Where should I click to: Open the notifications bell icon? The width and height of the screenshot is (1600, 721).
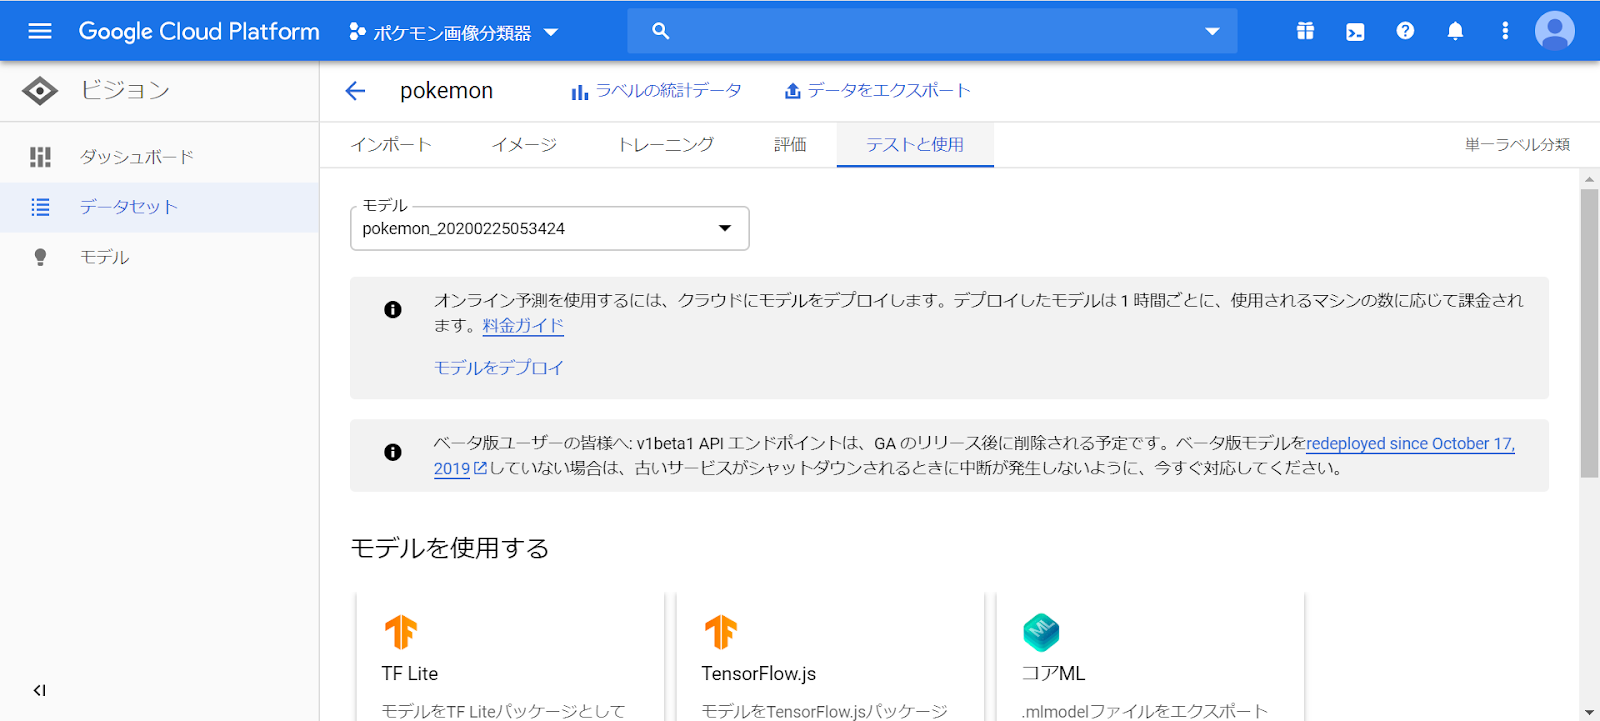point(1455,31)
